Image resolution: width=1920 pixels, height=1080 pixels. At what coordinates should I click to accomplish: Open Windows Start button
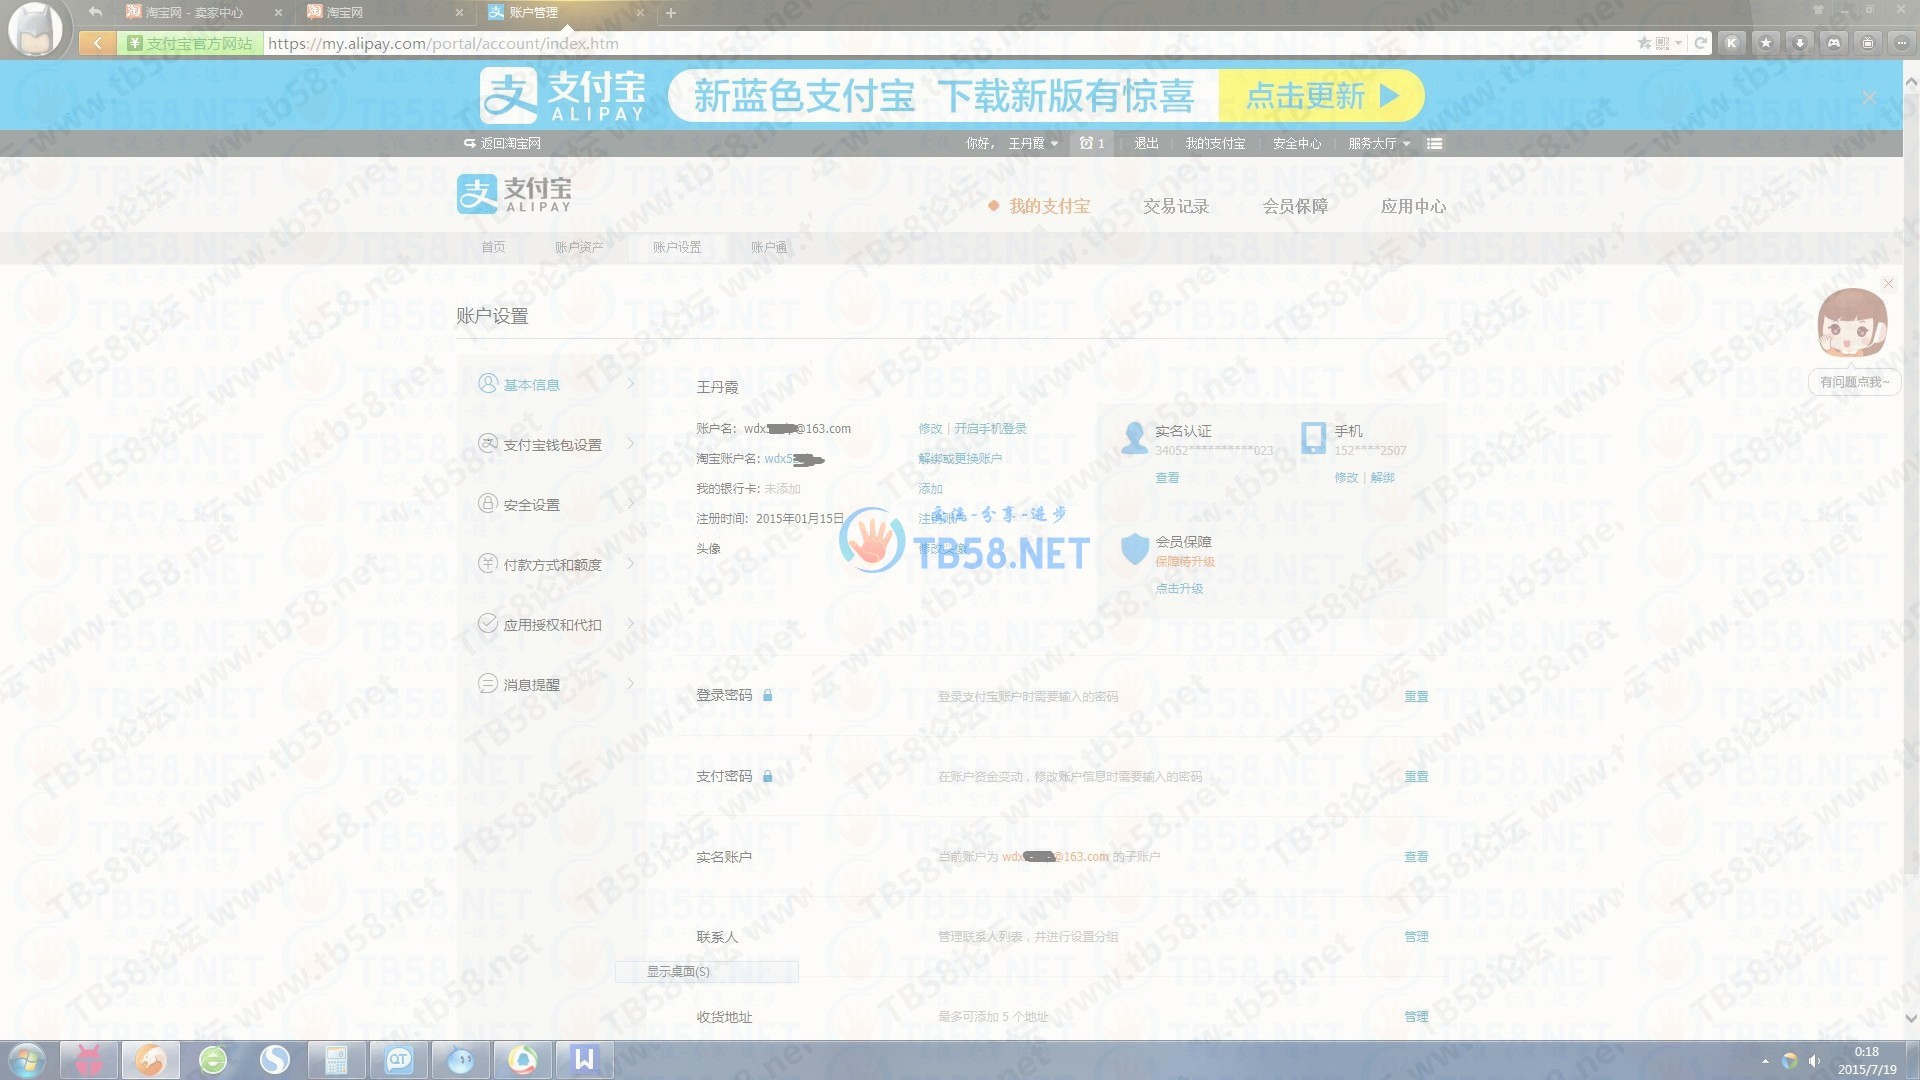[x=26, y=1060]
